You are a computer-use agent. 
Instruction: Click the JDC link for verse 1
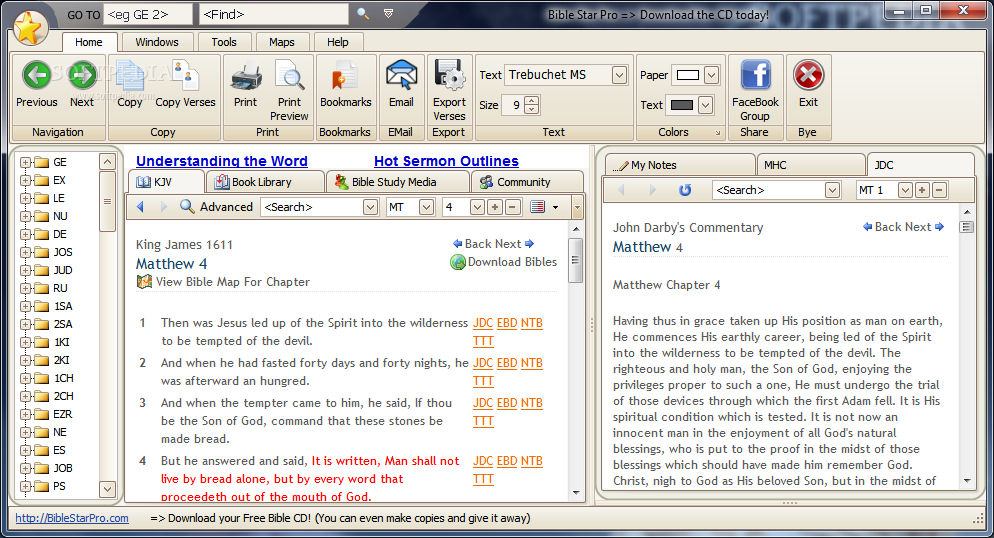pos(483,323)
